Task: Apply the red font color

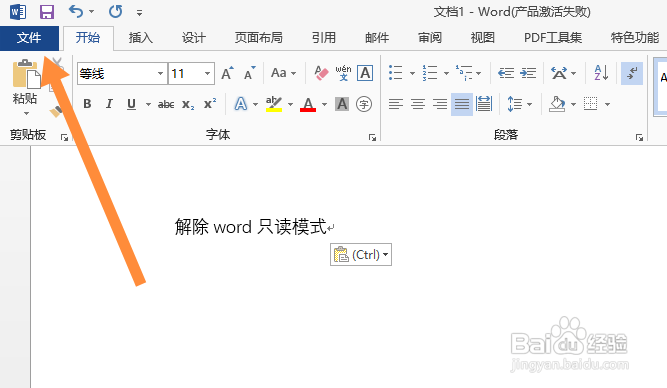Action: [x=308, y=104]
